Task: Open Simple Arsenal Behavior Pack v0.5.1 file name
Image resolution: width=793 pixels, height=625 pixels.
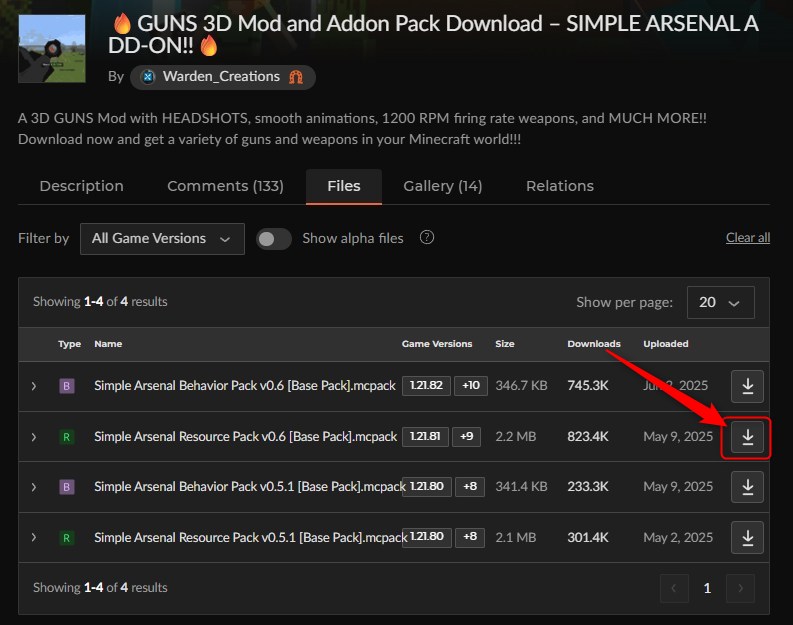Action: pyautogui.click(x=250, y=486)
